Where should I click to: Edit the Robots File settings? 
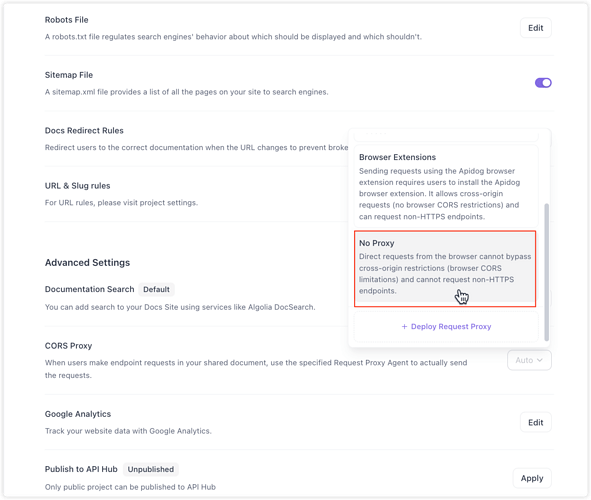(535, 28)
